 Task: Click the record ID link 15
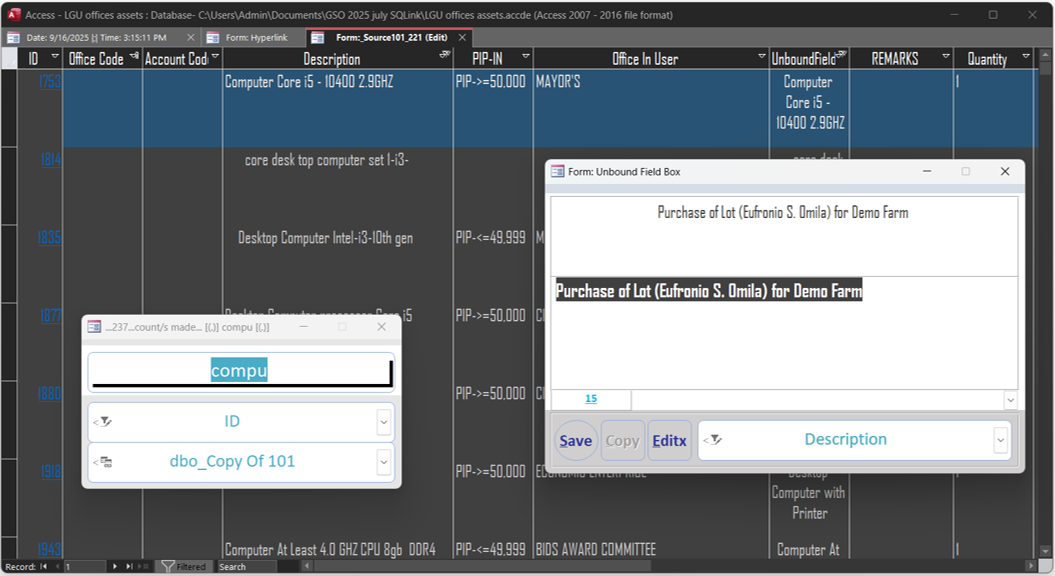[591, 399]
